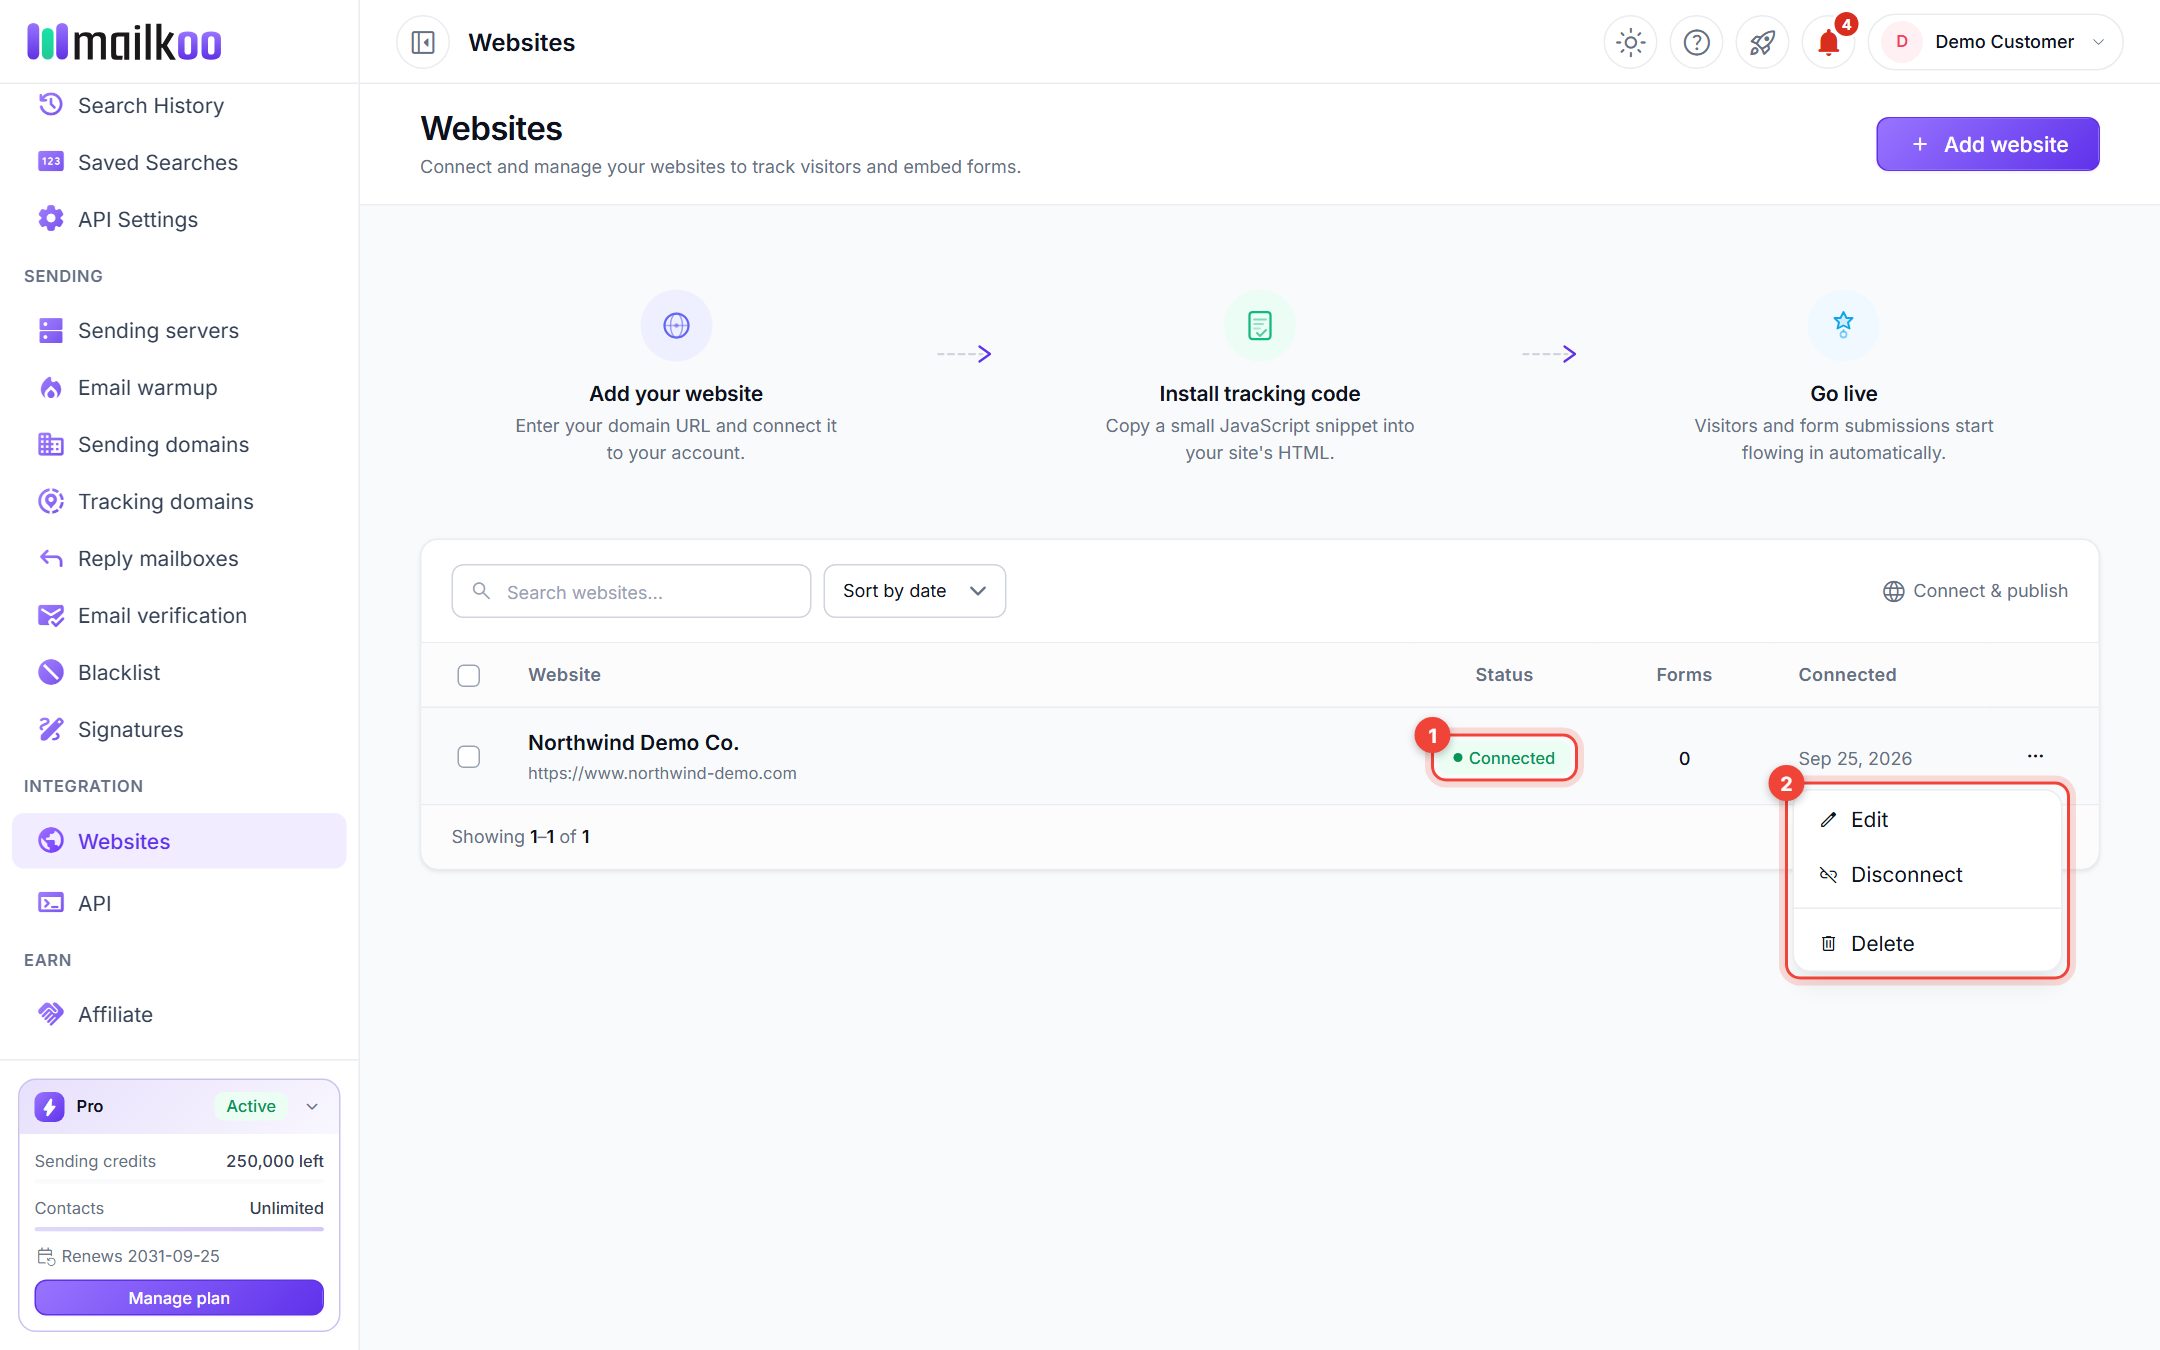Click Northwind Demo Co. website name
This screenshot has height=1350, width=2160.
coord(633,743)
